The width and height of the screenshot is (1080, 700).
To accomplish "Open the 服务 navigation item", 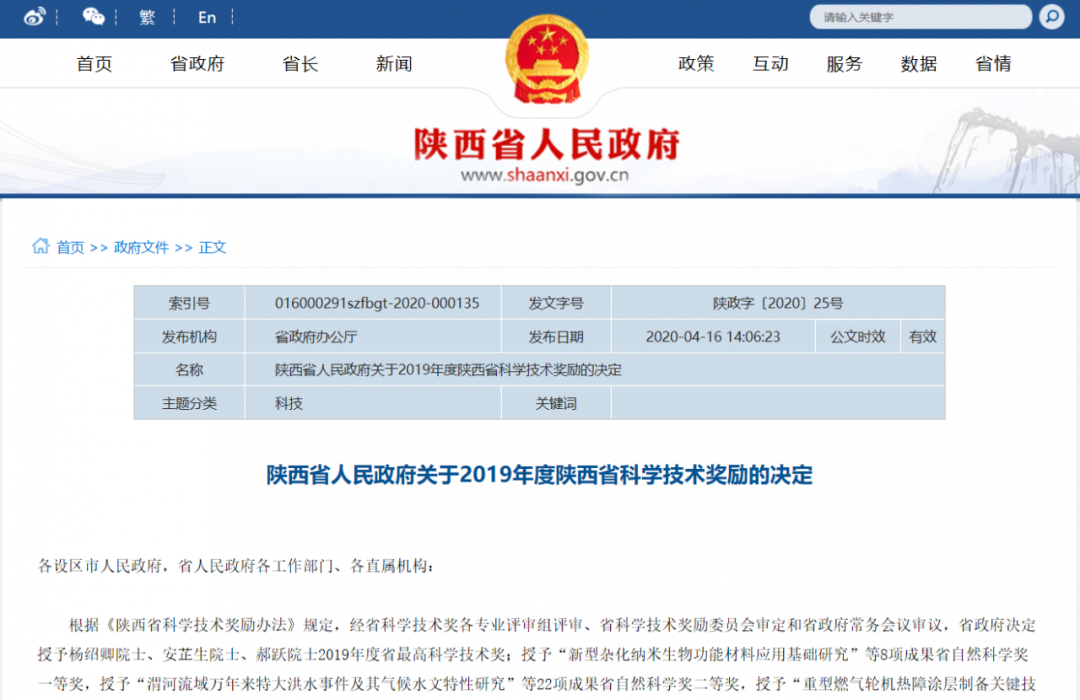I will [x=844, y=64].
